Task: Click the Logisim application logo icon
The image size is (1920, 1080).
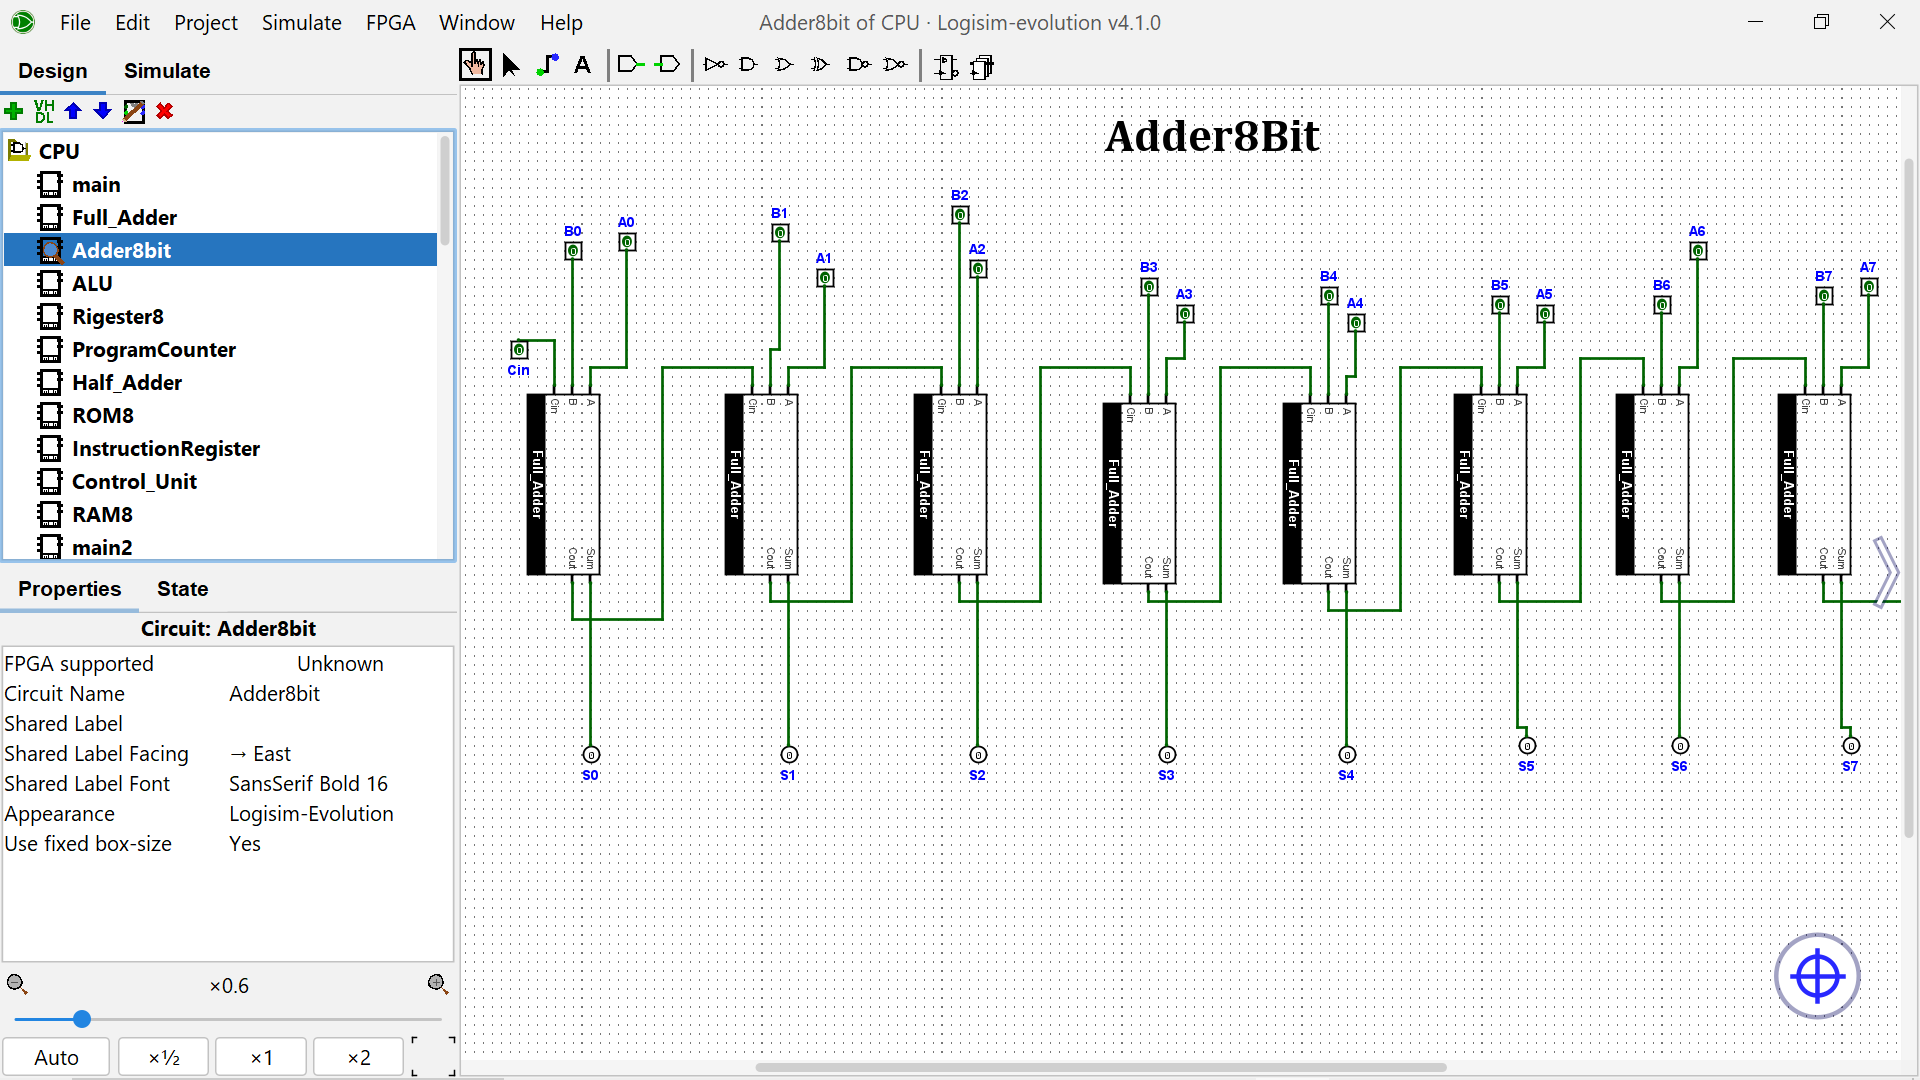Action: tap(23, 22)
